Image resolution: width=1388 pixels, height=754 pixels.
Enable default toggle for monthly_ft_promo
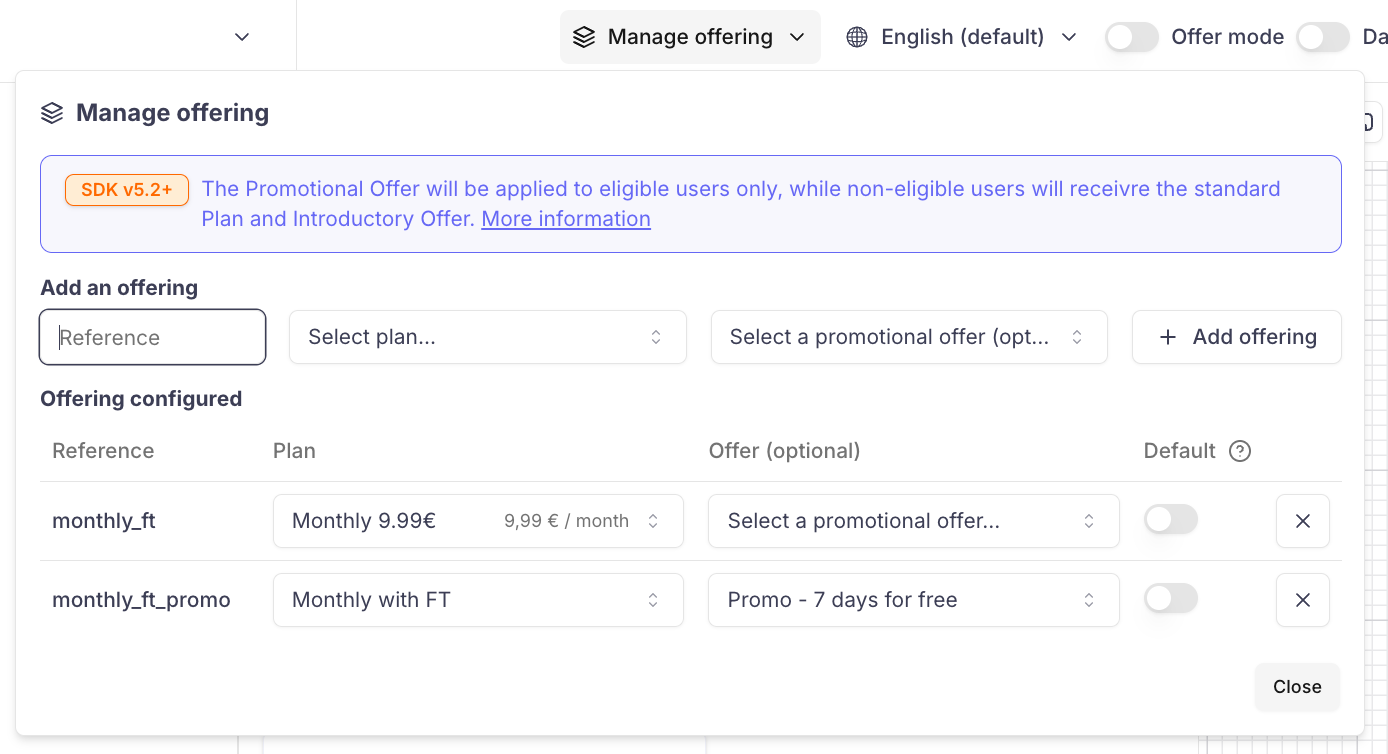[x=1171, y=599]
